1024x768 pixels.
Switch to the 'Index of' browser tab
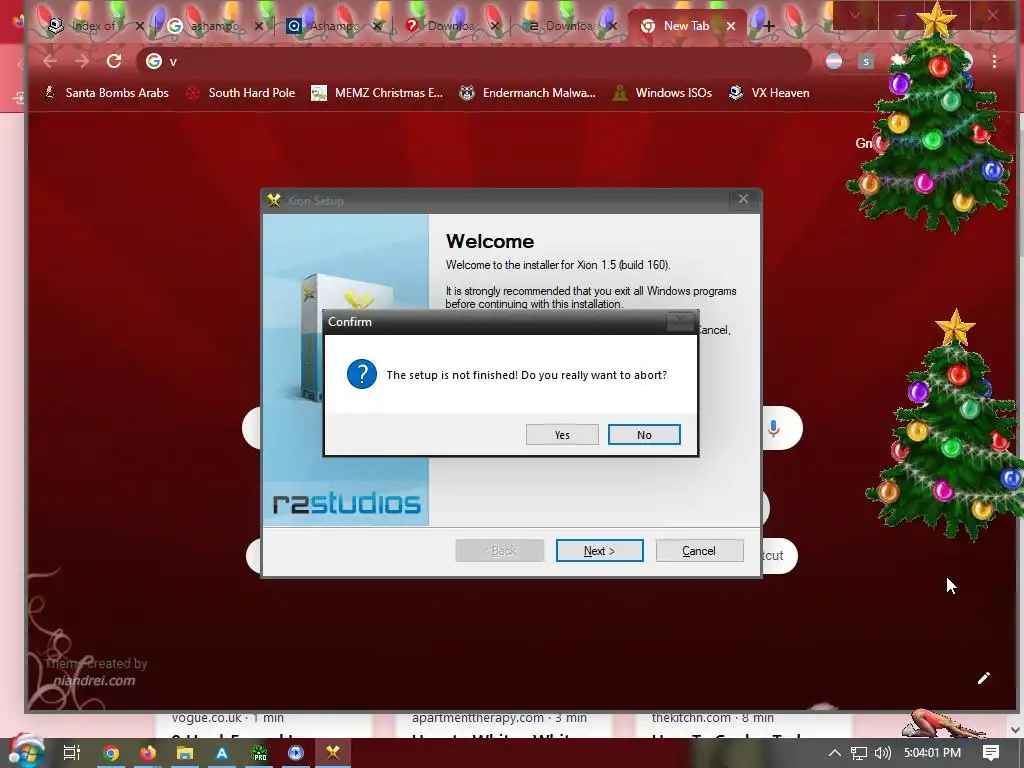91,26
